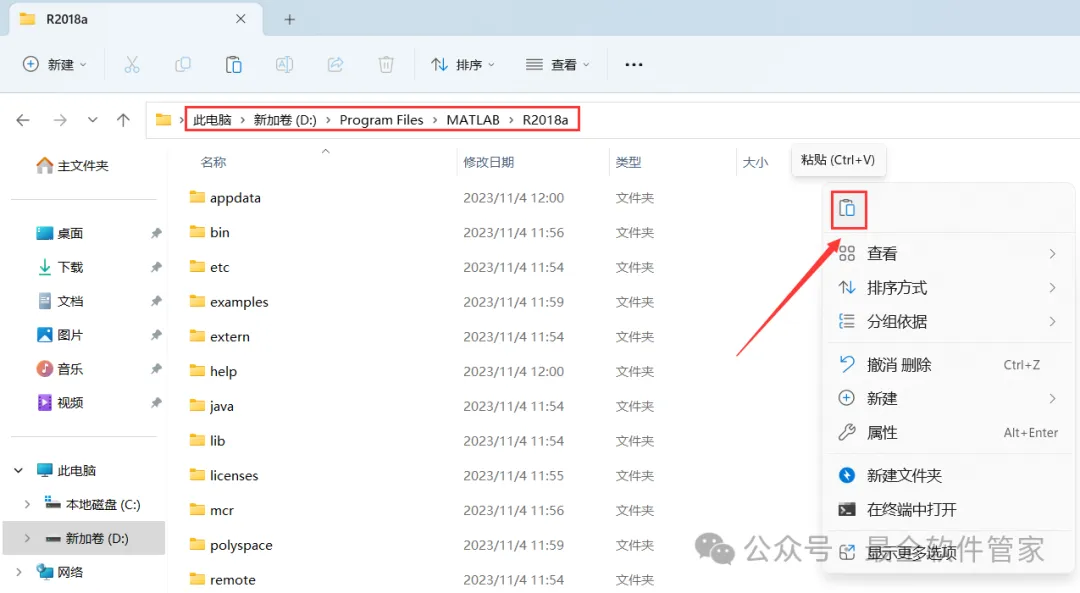Choose 在终端中打开 in context menu
This screenshot has height=593, width=1080.
tap(947, 510)
